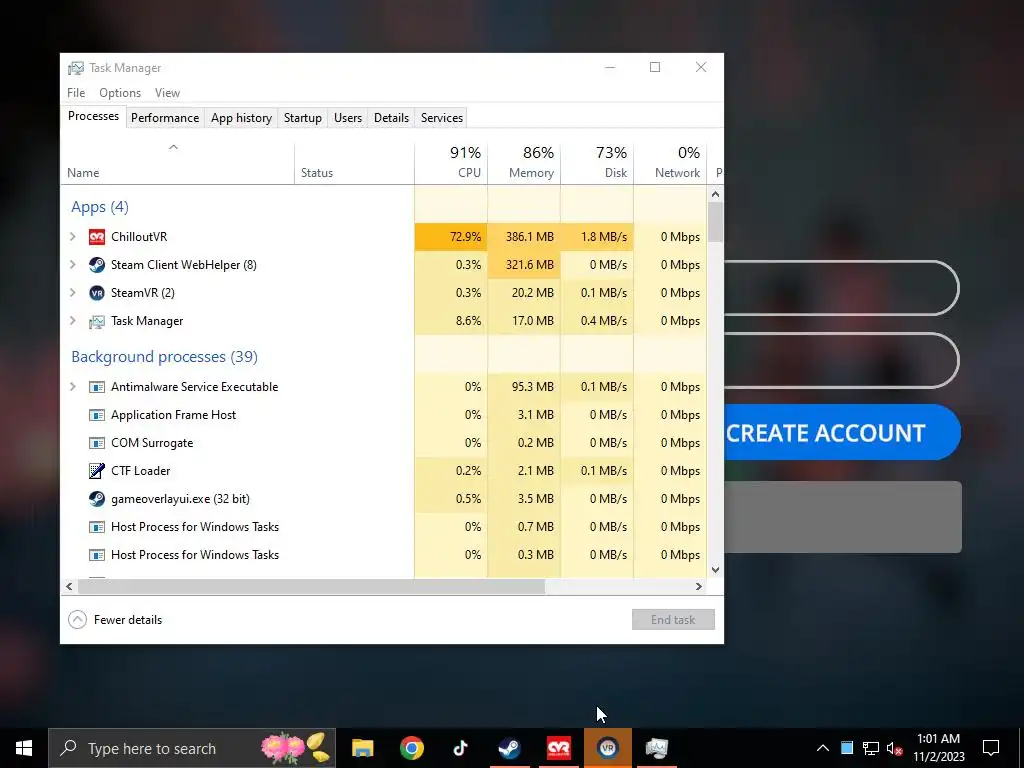Click the CREATE ACCOUNT button in ChilloutVR
Screen dimensions: 1024x768
click(842, 432)
